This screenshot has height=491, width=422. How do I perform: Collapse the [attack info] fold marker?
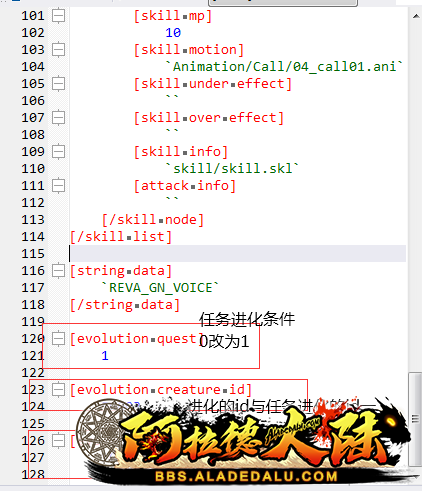tap(58, 186)
